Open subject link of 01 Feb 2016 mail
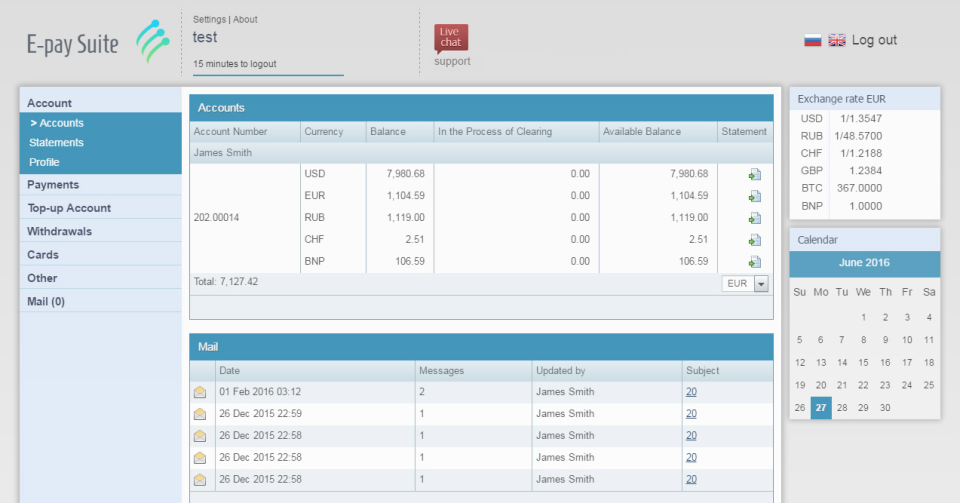960x503 pixels. point(691,392)
